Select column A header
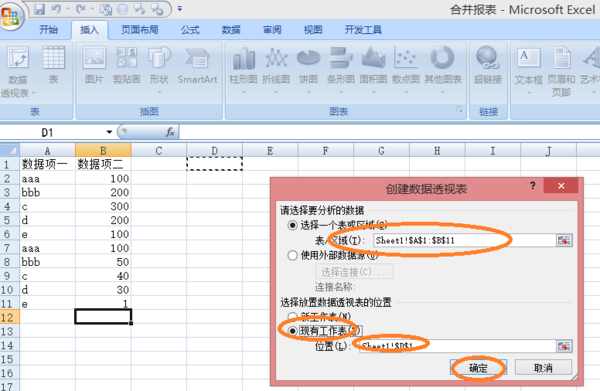This screenshot has width=600, height=391. pos(47,151)
